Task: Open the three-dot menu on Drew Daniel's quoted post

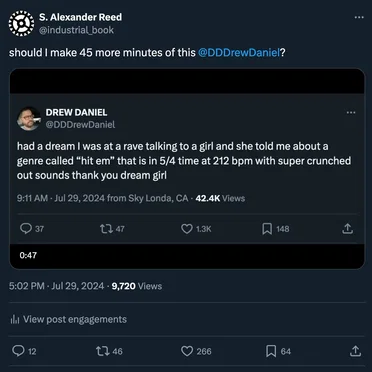Action: [x=351, y=113]
